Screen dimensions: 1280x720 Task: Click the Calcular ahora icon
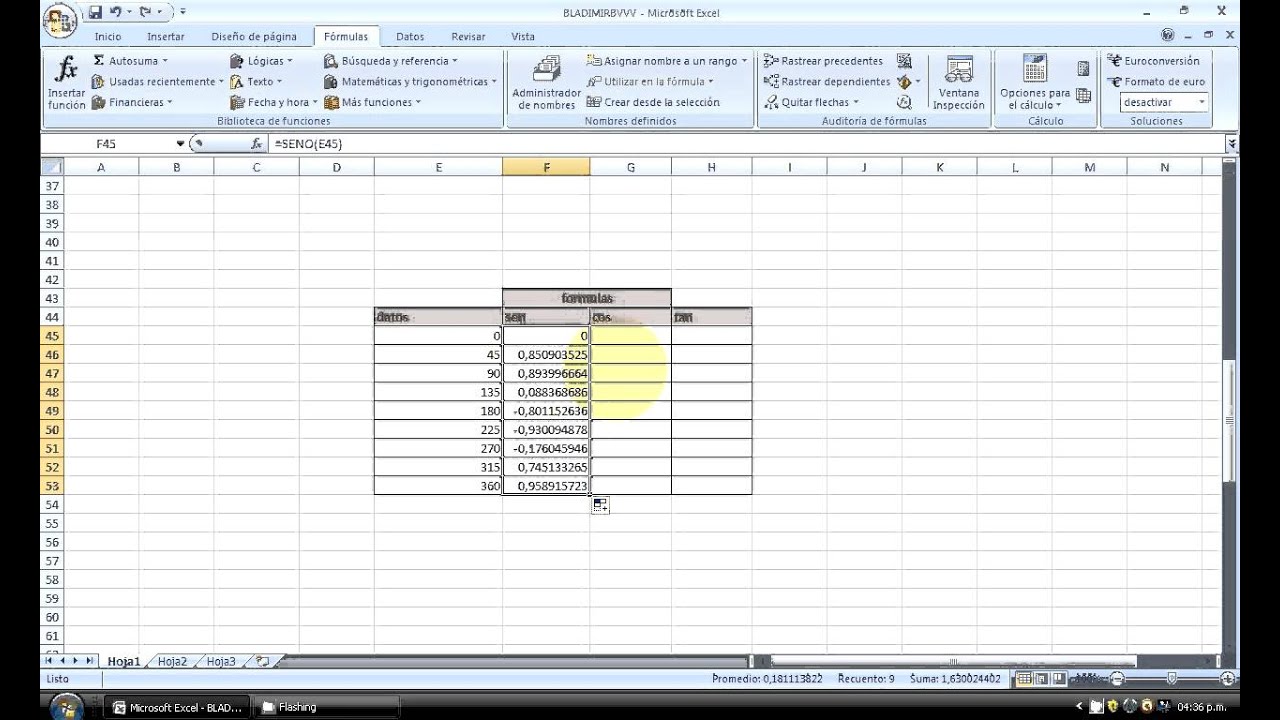[1083, 69]
